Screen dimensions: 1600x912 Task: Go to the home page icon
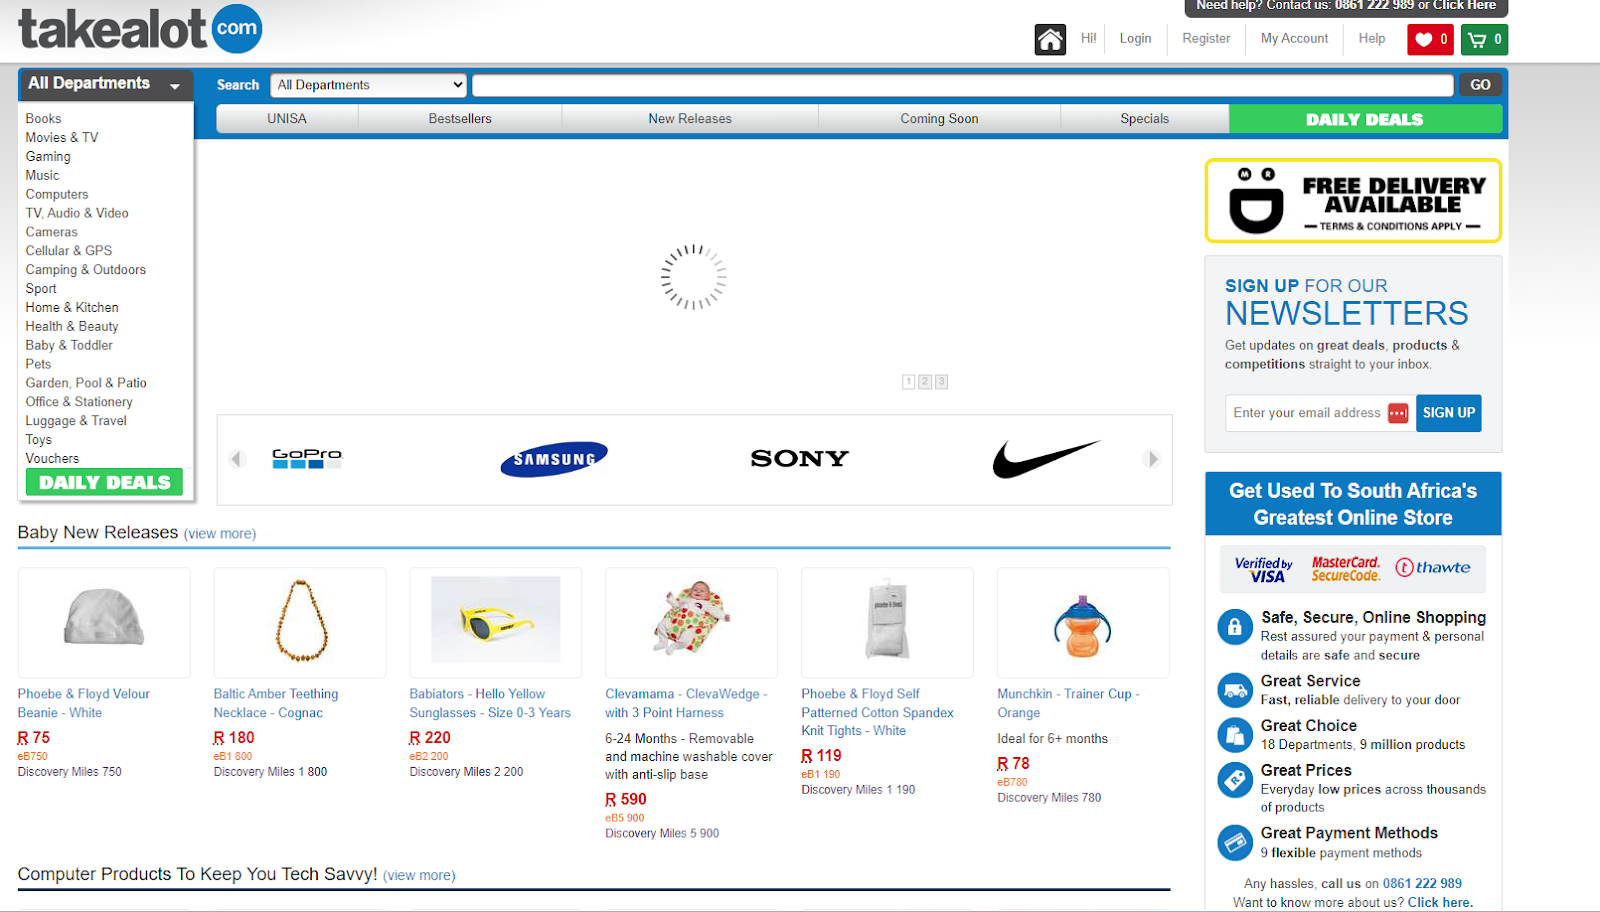coord(1050,39)
